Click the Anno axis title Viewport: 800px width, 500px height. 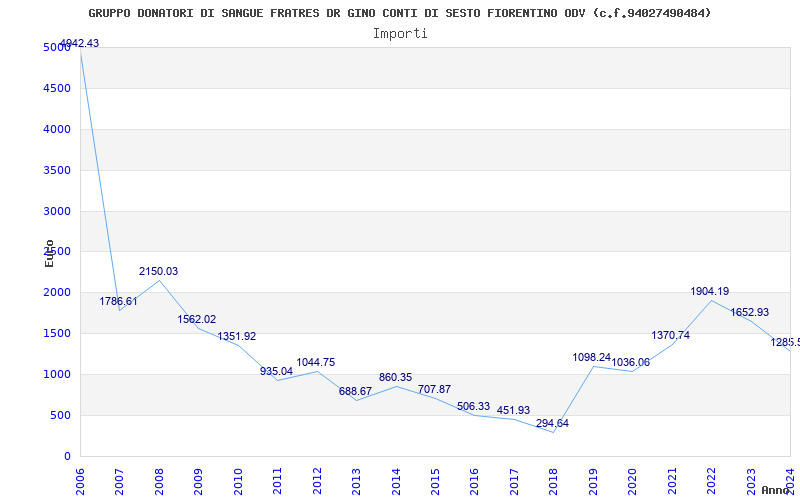pyautogui.click(x=776, y=490)
